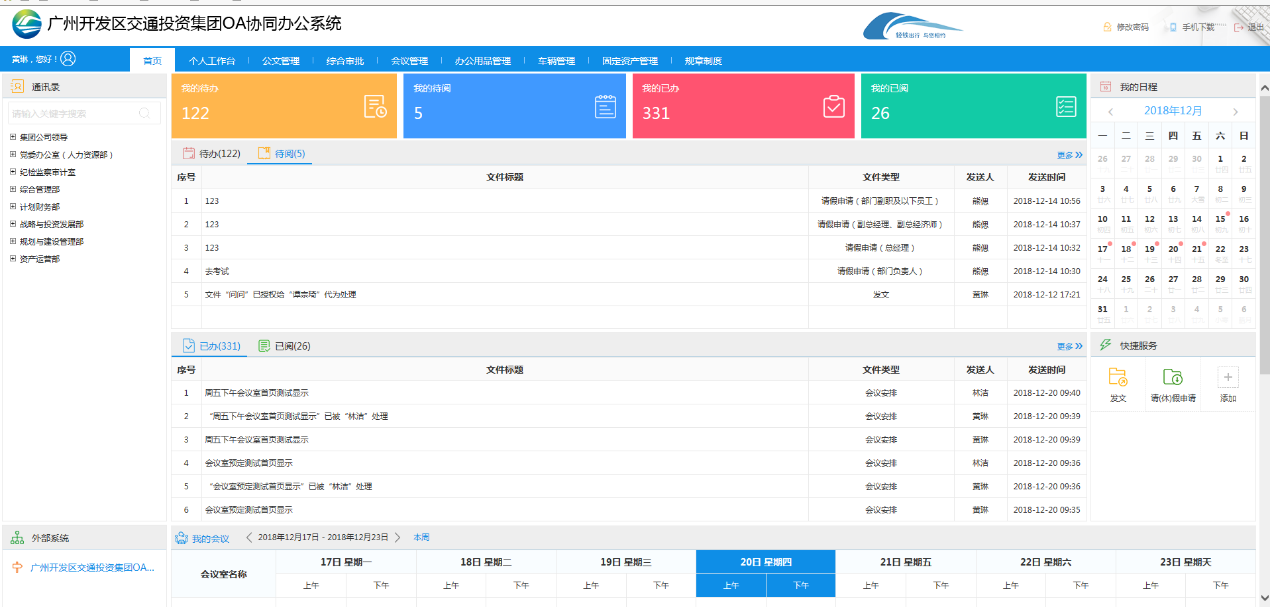This screenshot has width=1270, height=607.
Task: Click the 我的日程 calendar header icon
Action: (x=1106, y=87)
